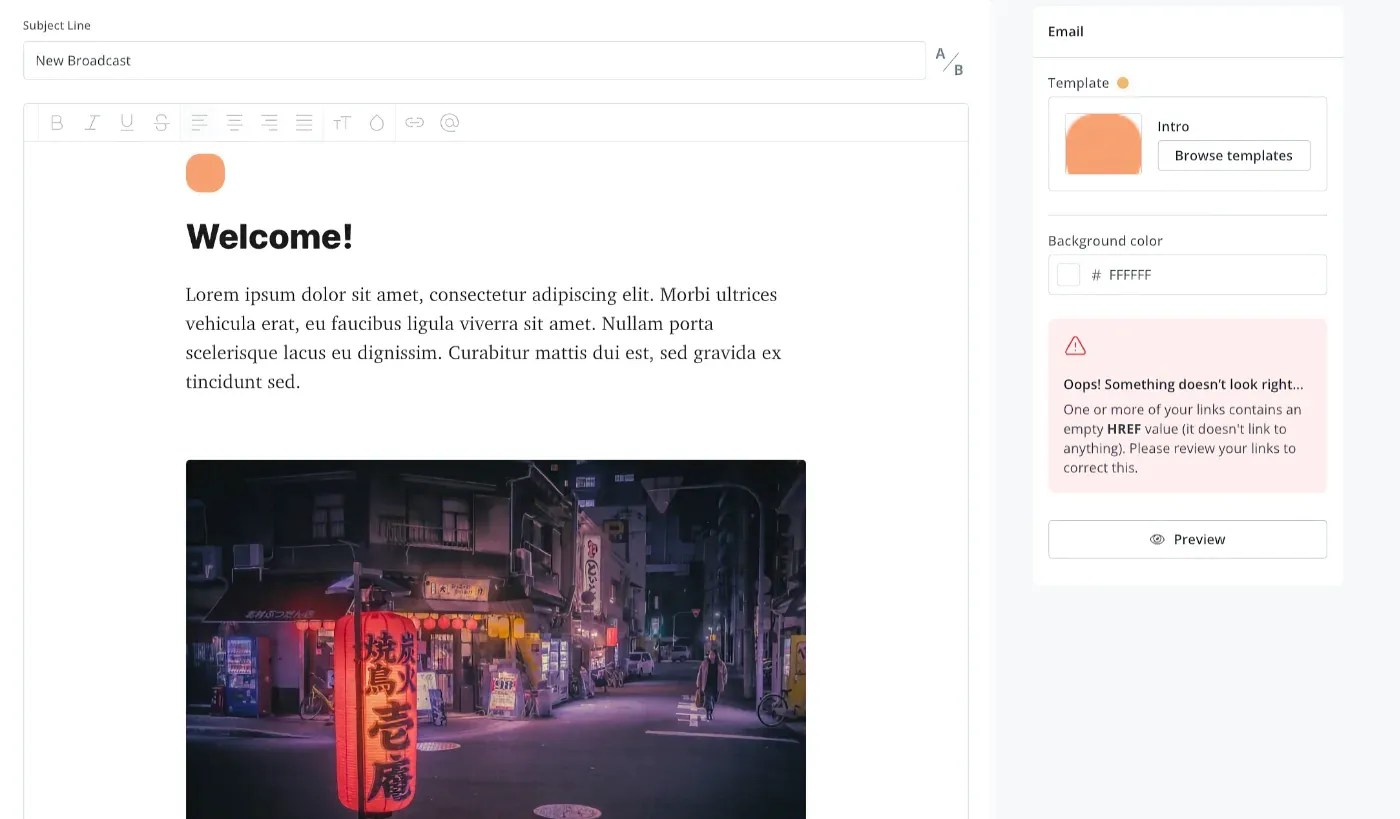This screenshot has height=819, width=1400.
Task: Right align the text
Action: pos(270,122)
